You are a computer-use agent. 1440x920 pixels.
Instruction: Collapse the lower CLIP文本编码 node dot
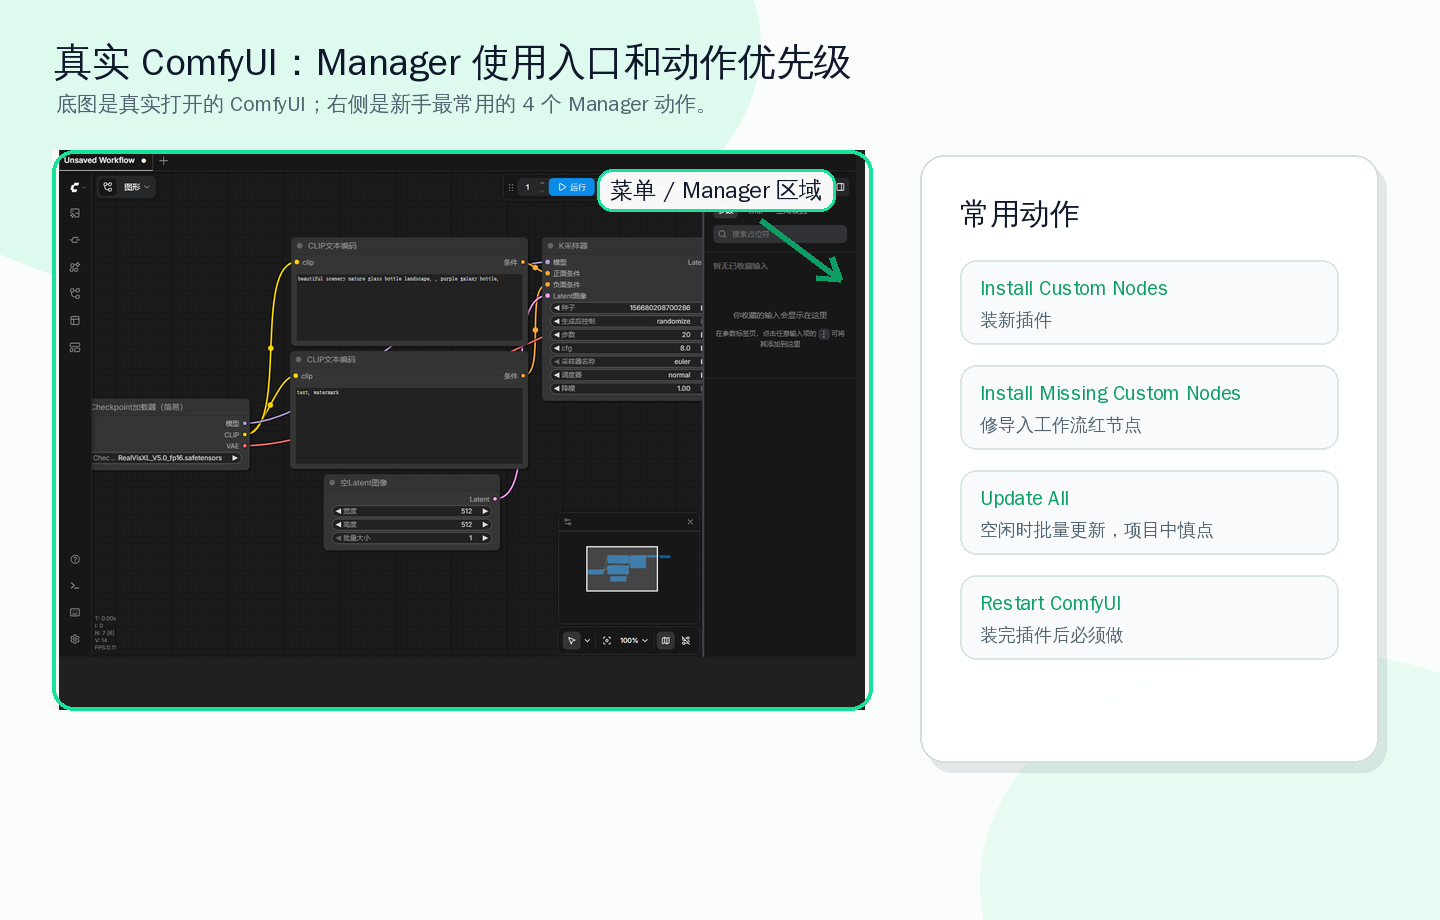point(299,359)
